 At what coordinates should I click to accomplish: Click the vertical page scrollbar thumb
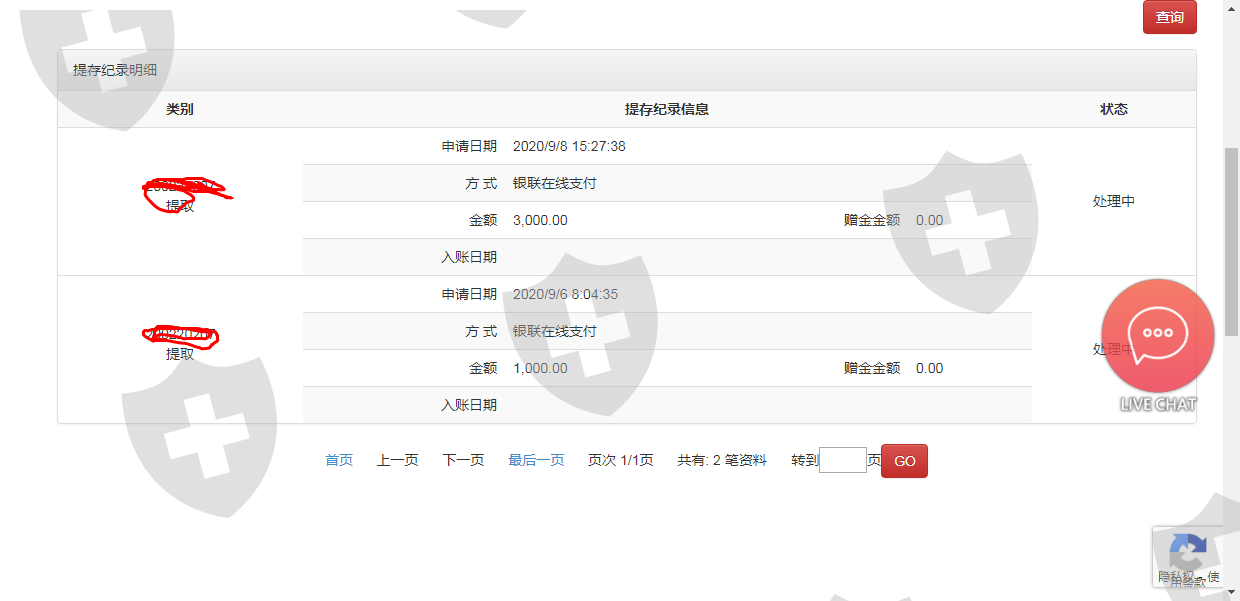(1231, 240)
